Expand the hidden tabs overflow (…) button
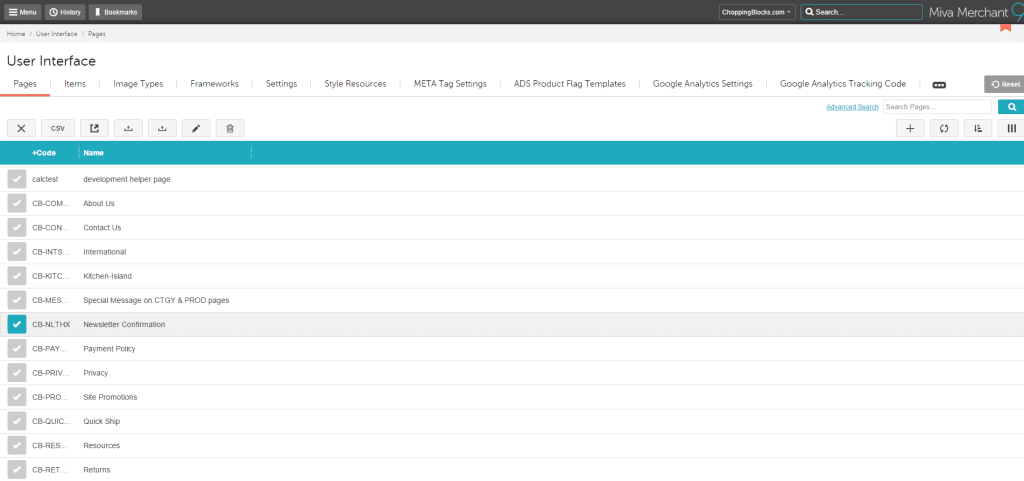 (939, 85)
